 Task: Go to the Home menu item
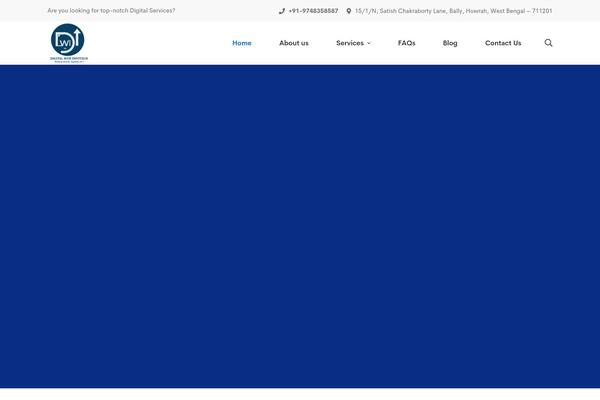click(242, 43)
